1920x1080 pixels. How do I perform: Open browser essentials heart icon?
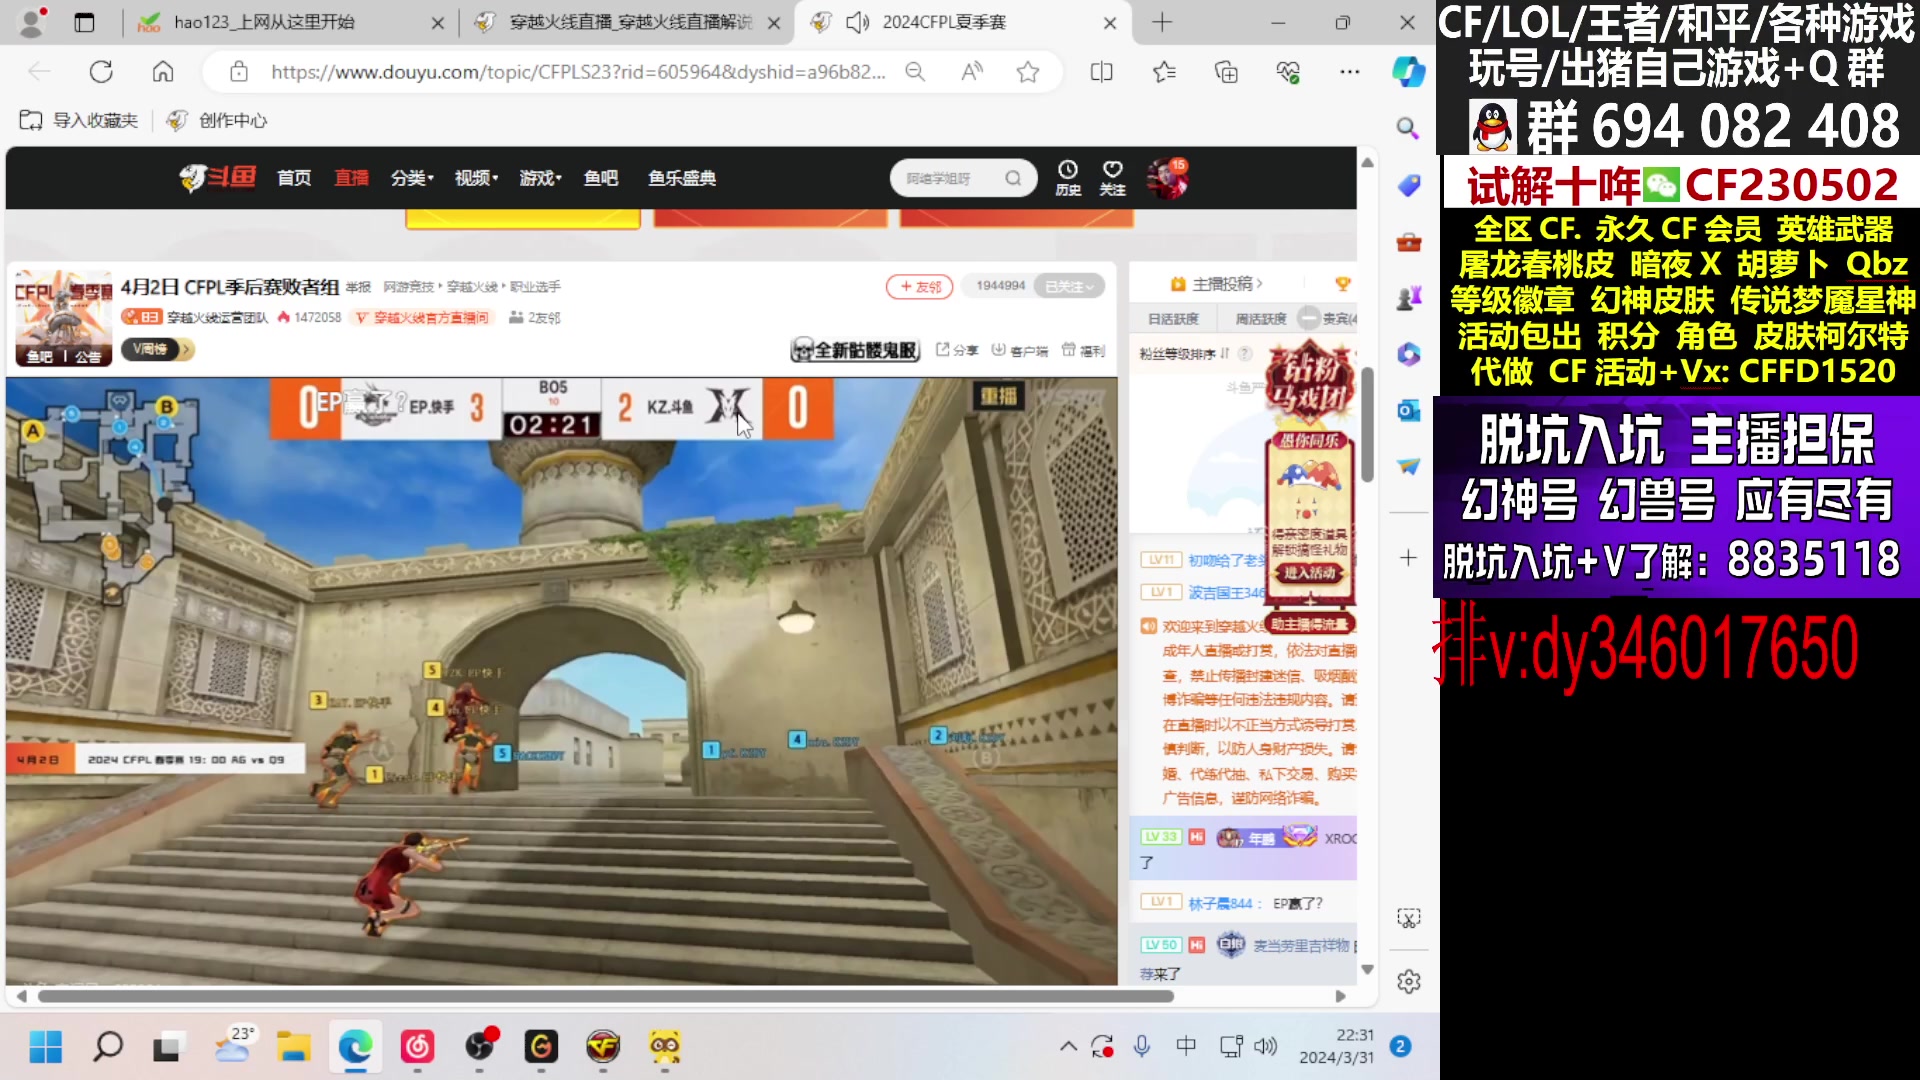point(1288,72)
